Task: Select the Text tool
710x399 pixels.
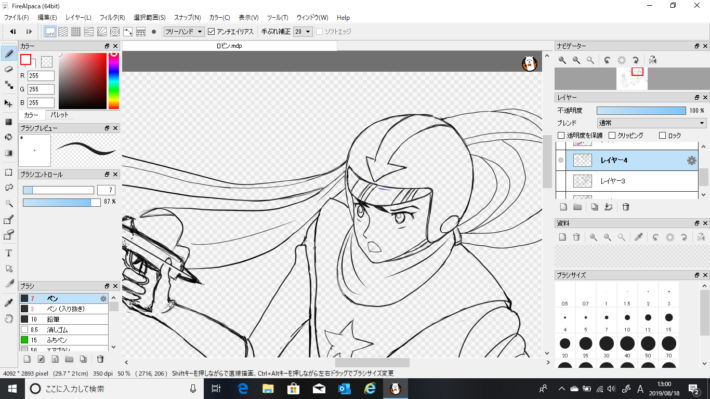Action: tap(9, 253)
